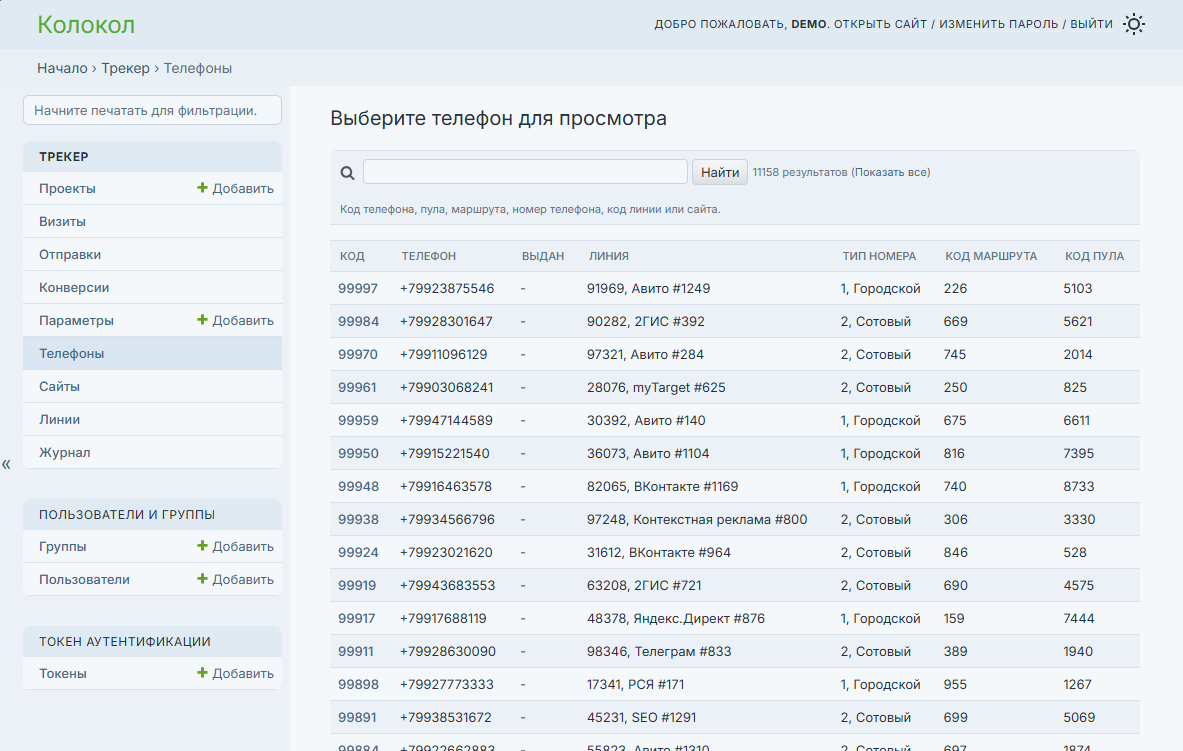Click the ПОЛЬЗОВАТЕЛИ И ГРУППЫ section header
The height and width of the screenshot is (751, 1183).
(127, 515)
